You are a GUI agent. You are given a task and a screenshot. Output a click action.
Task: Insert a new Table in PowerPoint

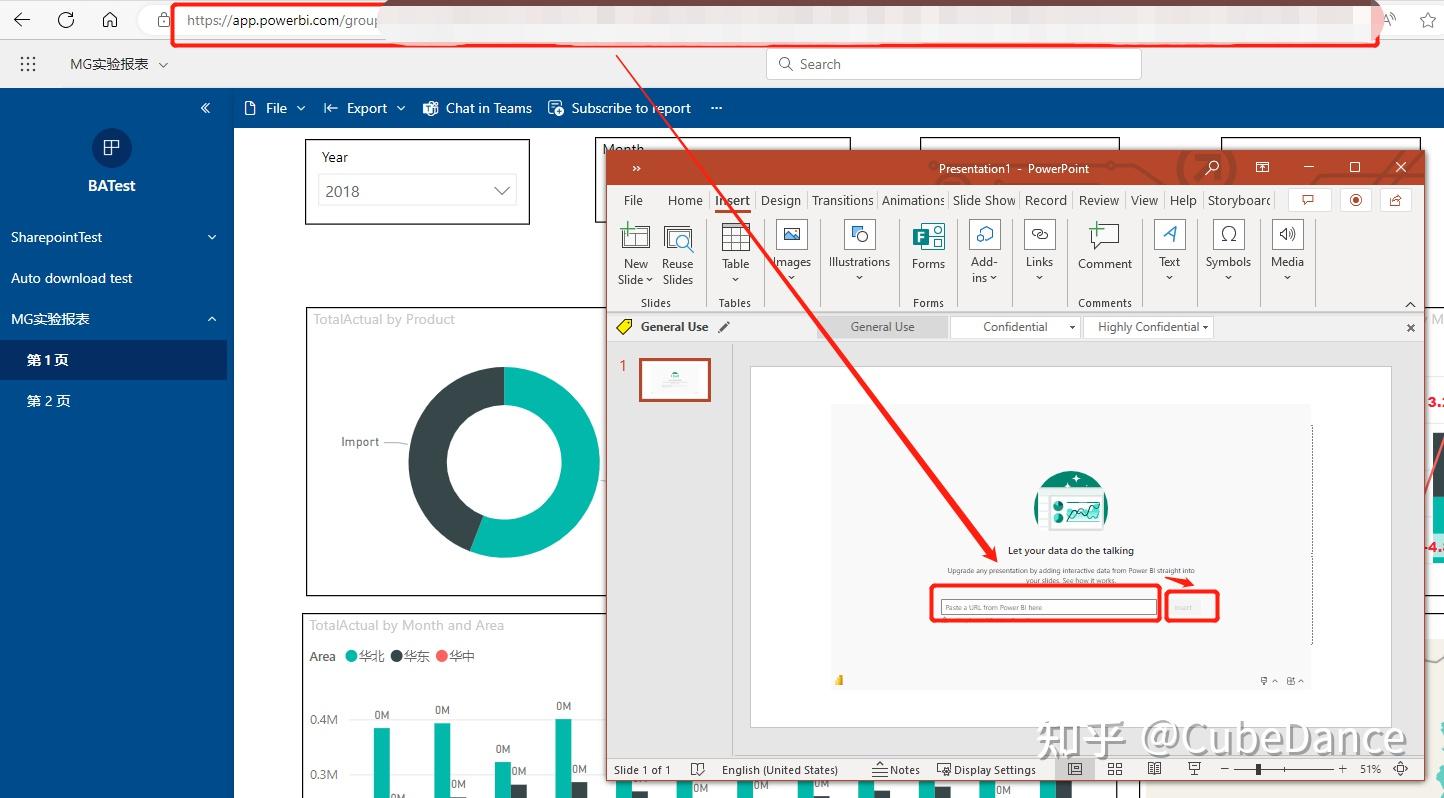click(x=736, y=251)
